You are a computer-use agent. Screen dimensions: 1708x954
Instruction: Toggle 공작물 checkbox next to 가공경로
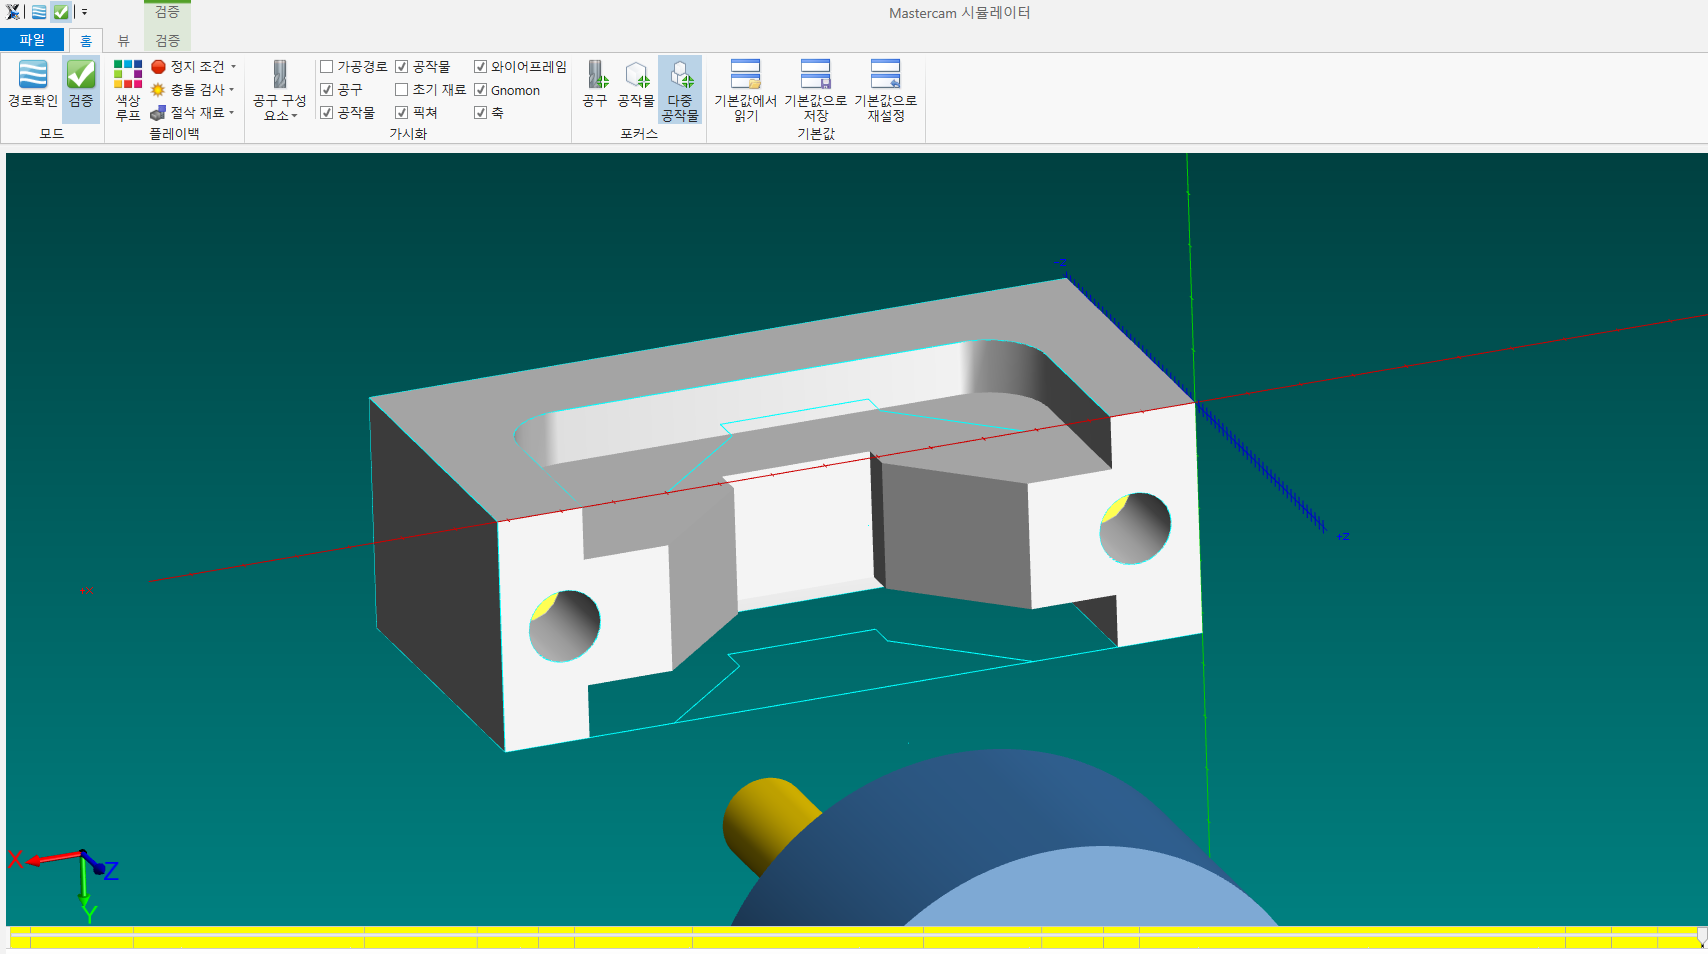pyautogui.click(x=402, y=67)
